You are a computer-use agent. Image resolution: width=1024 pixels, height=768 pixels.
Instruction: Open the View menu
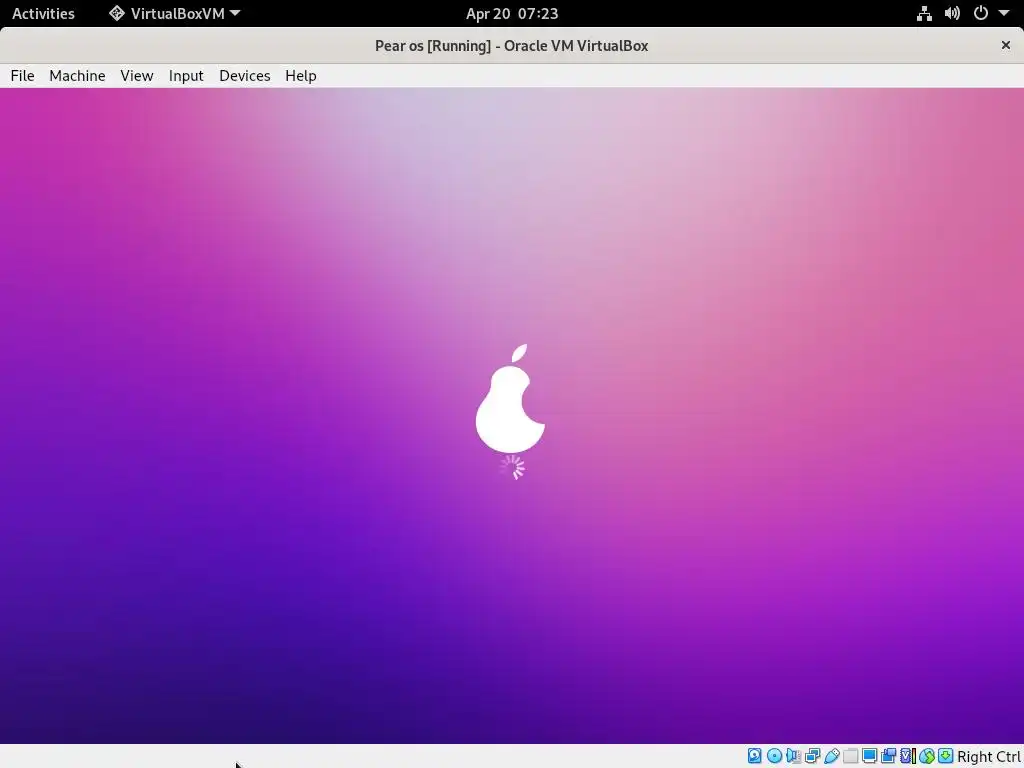(x=136, y=76)
